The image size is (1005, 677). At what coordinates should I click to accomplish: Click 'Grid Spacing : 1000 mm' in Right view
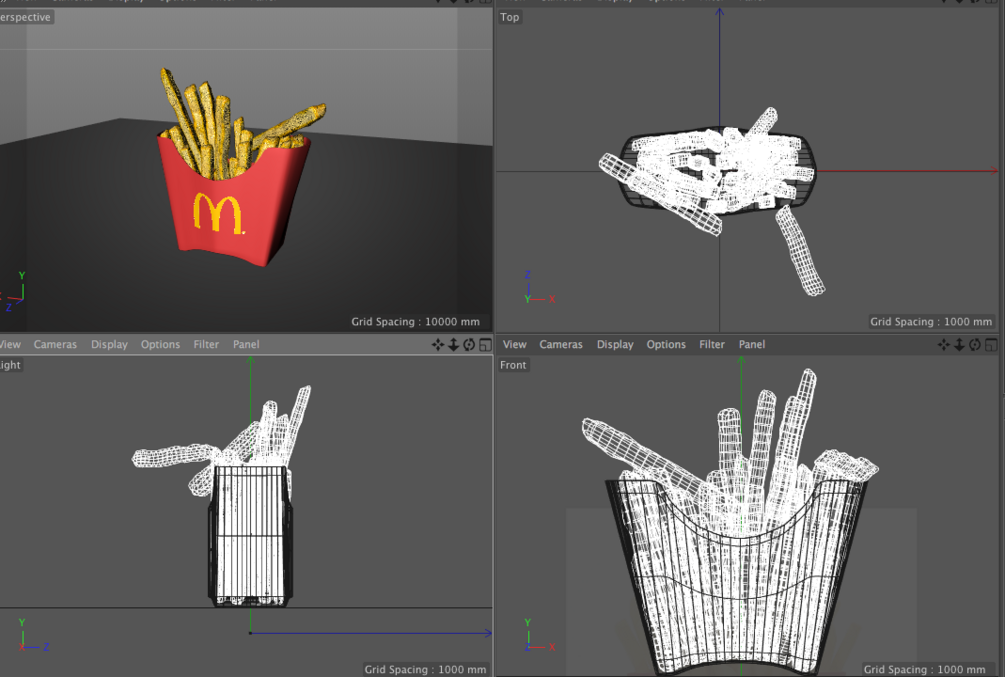[x=425, y=669]
